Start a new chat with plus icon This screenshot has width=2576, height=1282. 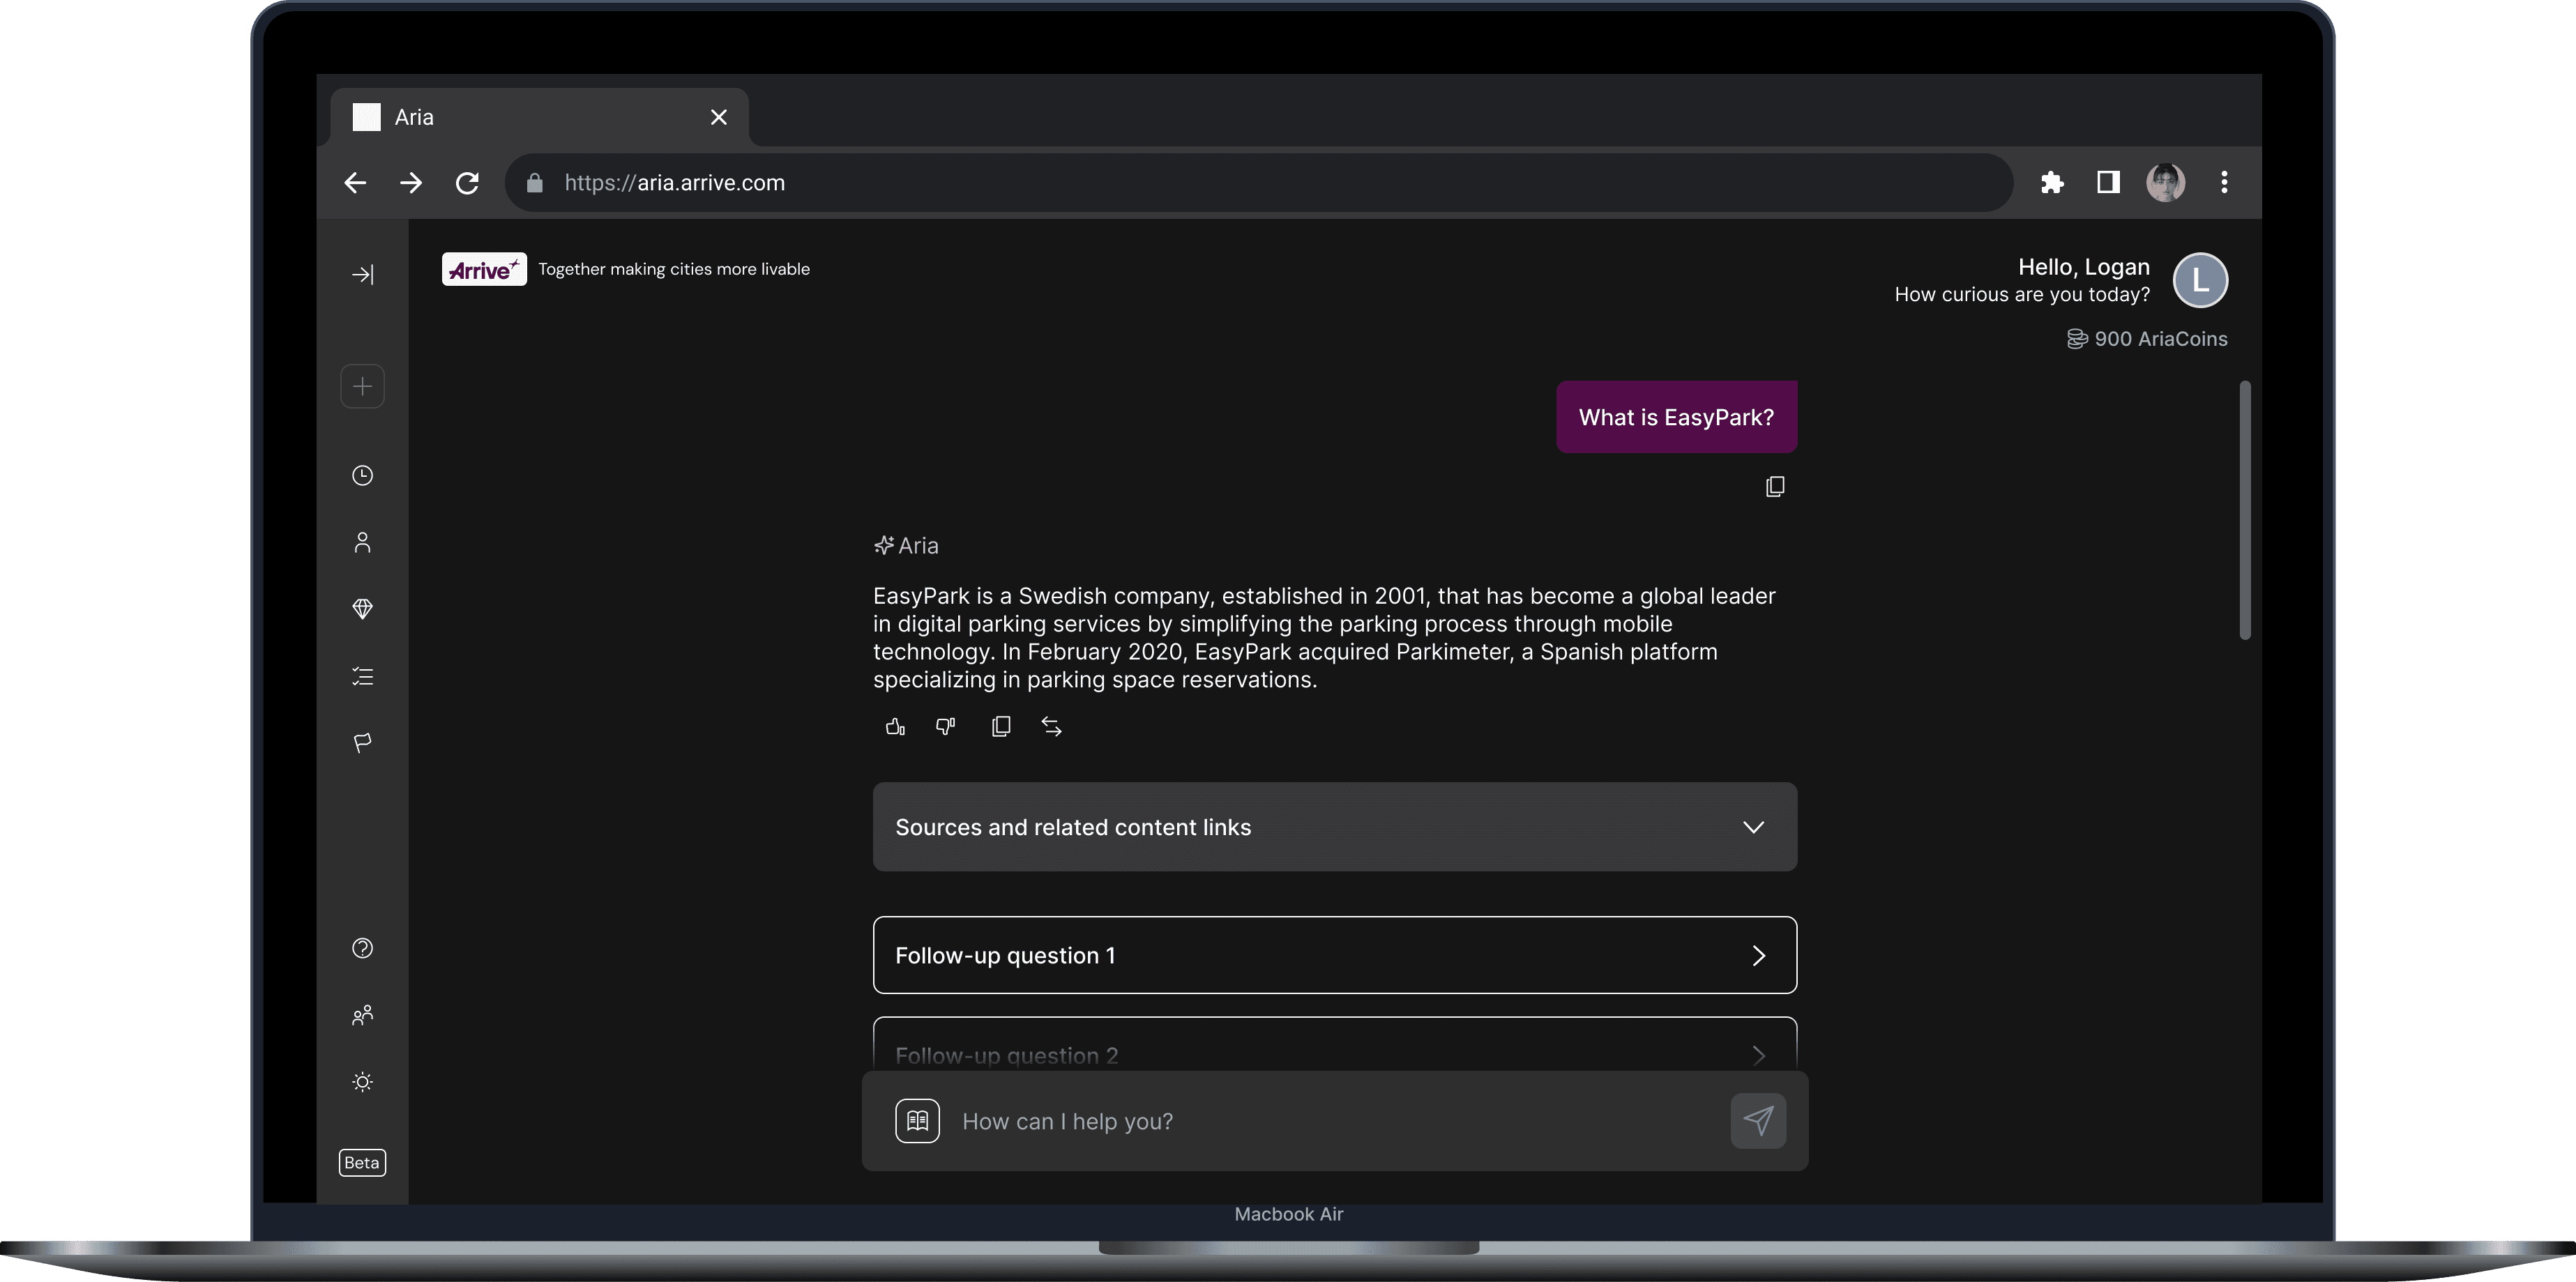coord(363,387)
